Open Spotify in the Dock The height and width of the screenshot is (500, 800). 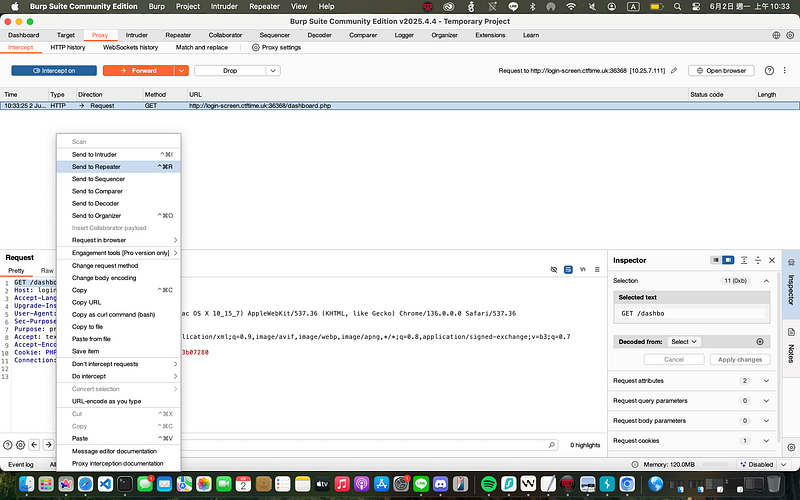[489, 483]
